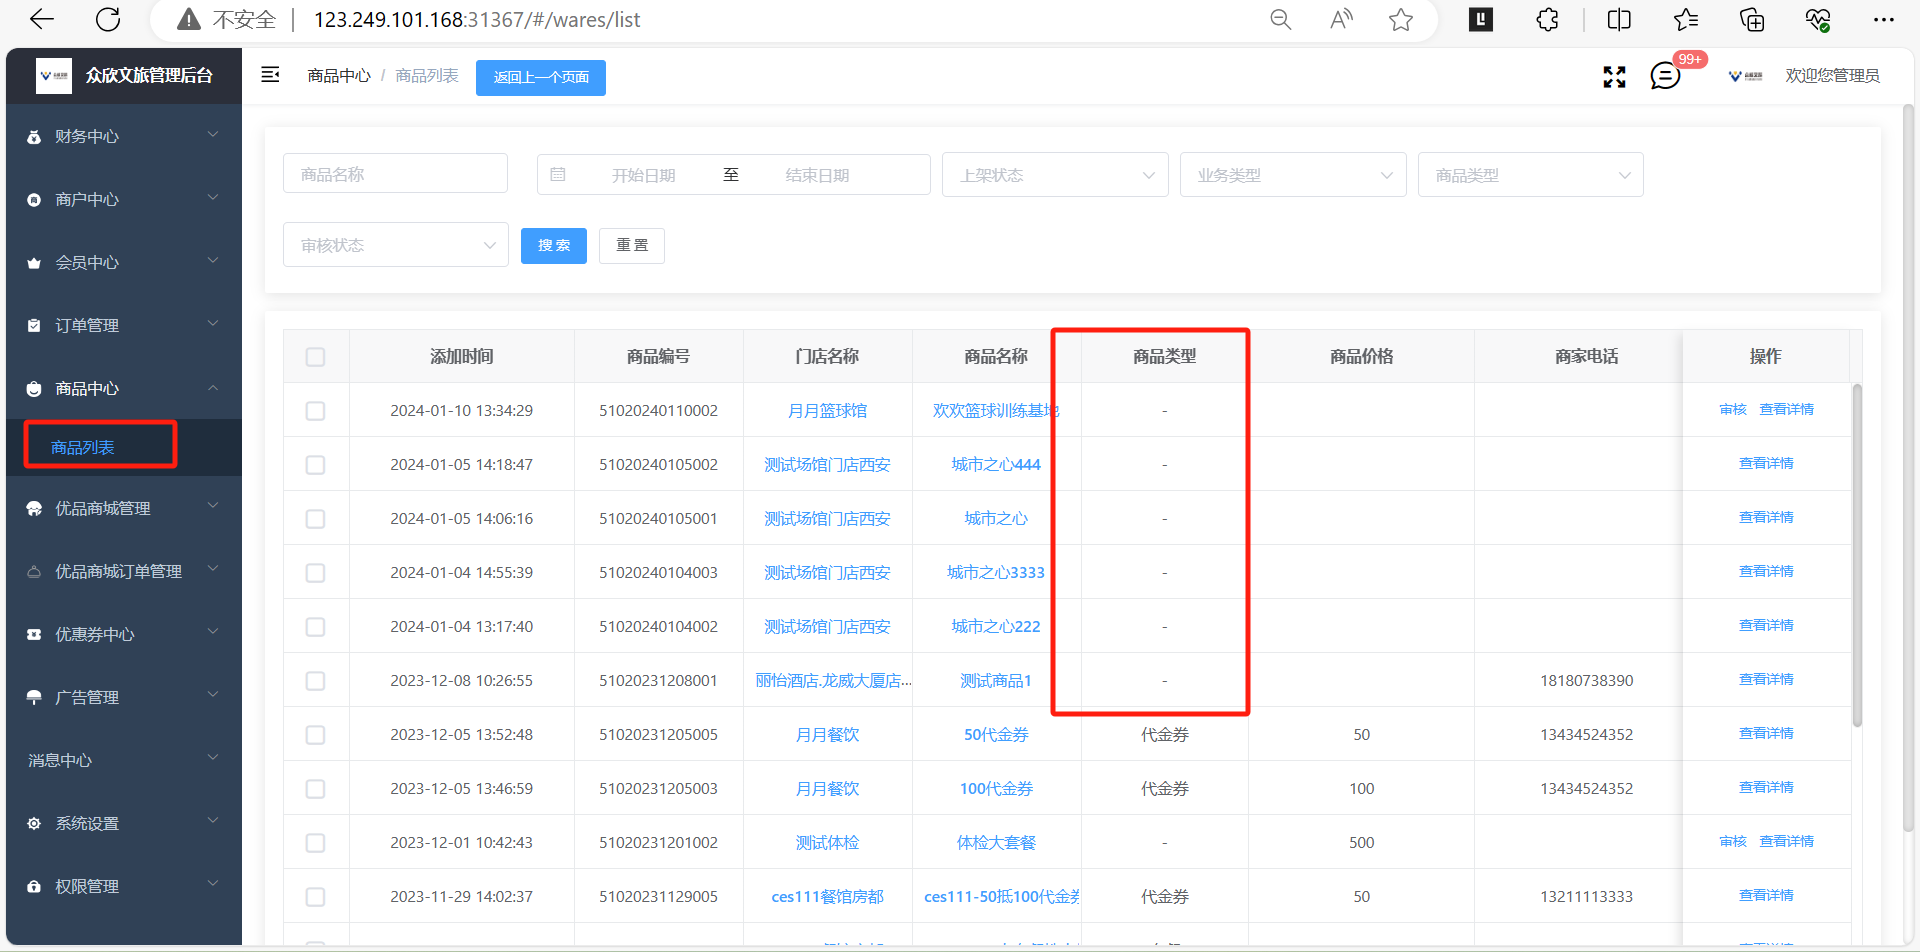Expand the 消息中心 menu
This screenshot has width=1920, height=952.
coord(213,758)
